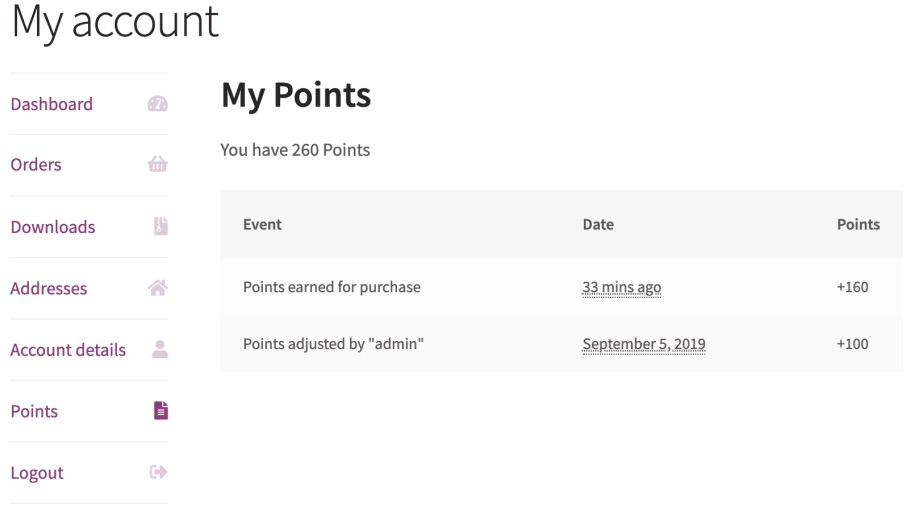Open the Dashboard menu link
This screenshot has height=514, width=908.
click(52, 104)
